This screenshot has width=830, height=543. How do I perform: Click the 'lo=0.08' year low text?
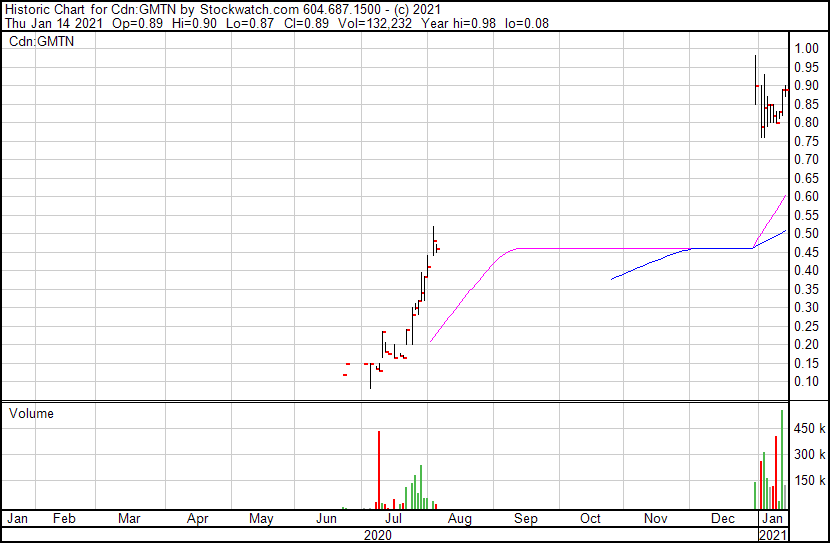[x=527, y=23]
